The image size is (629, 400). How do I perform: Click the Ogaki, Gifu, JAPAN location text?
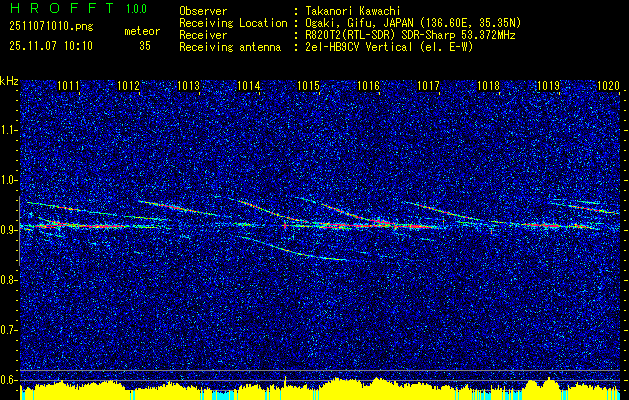click(x=414, y=23)
